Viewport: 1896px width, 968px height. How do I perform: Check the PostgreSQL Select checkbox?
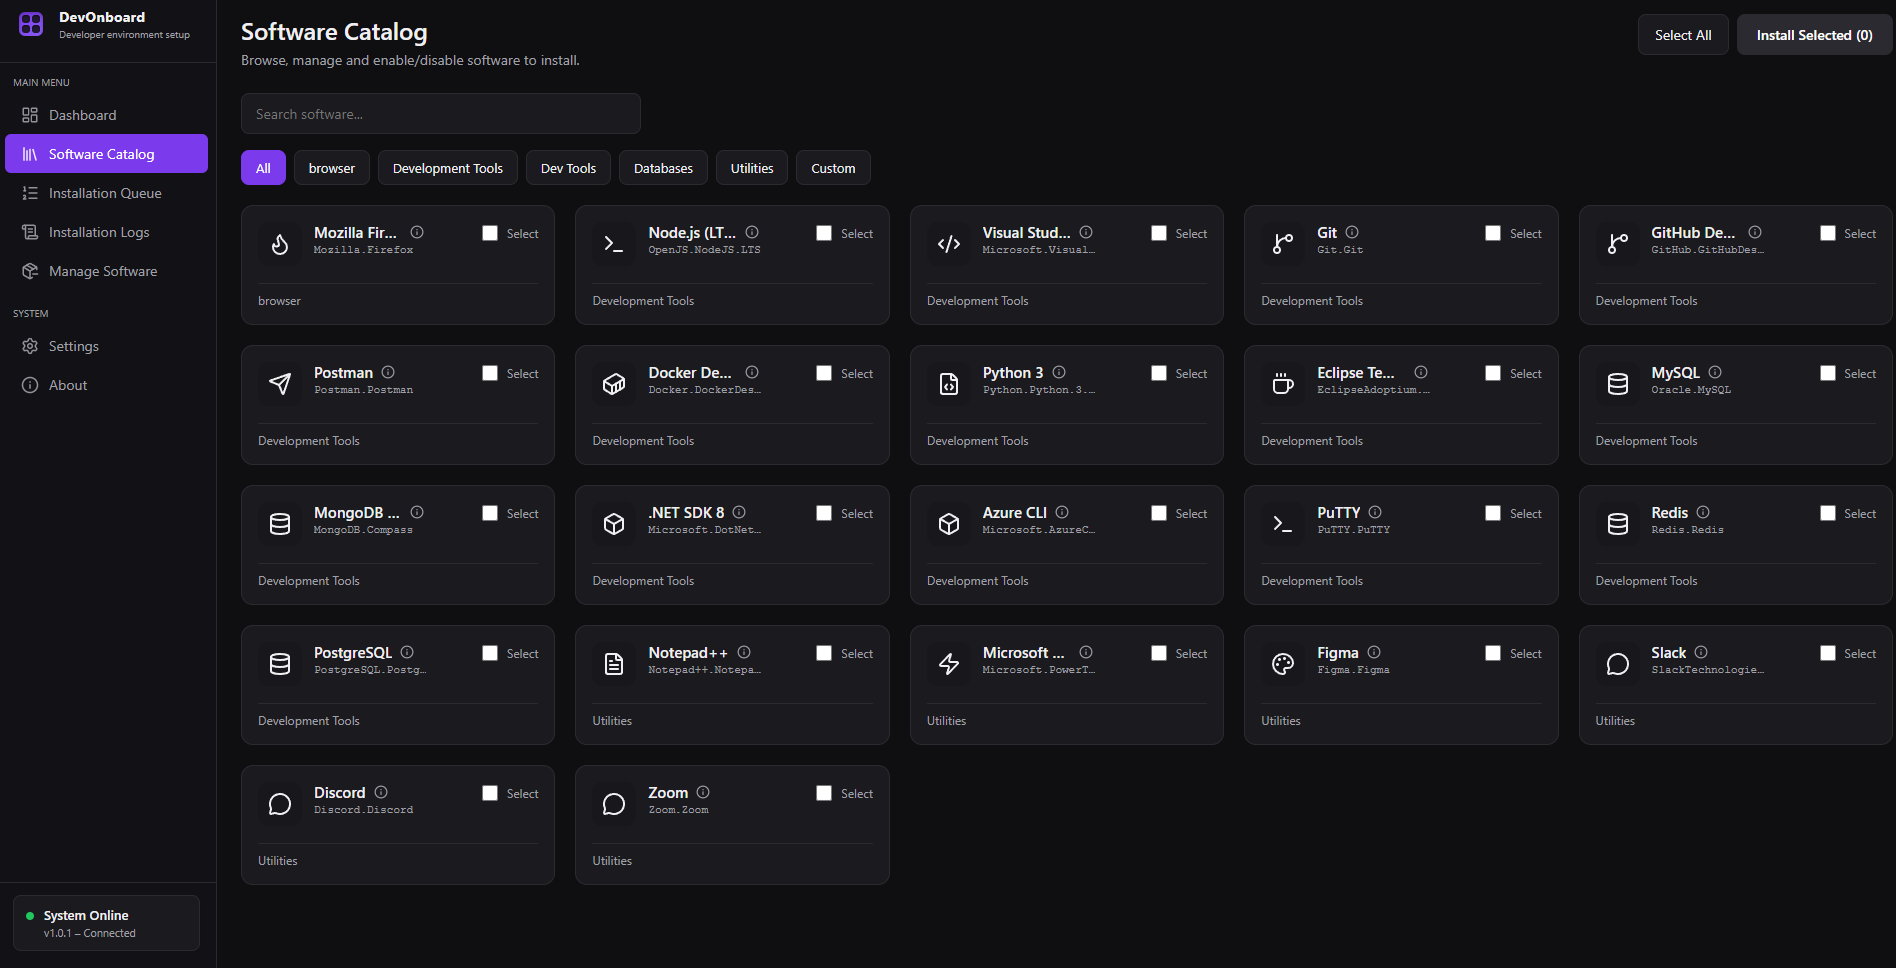click(490, 653)
